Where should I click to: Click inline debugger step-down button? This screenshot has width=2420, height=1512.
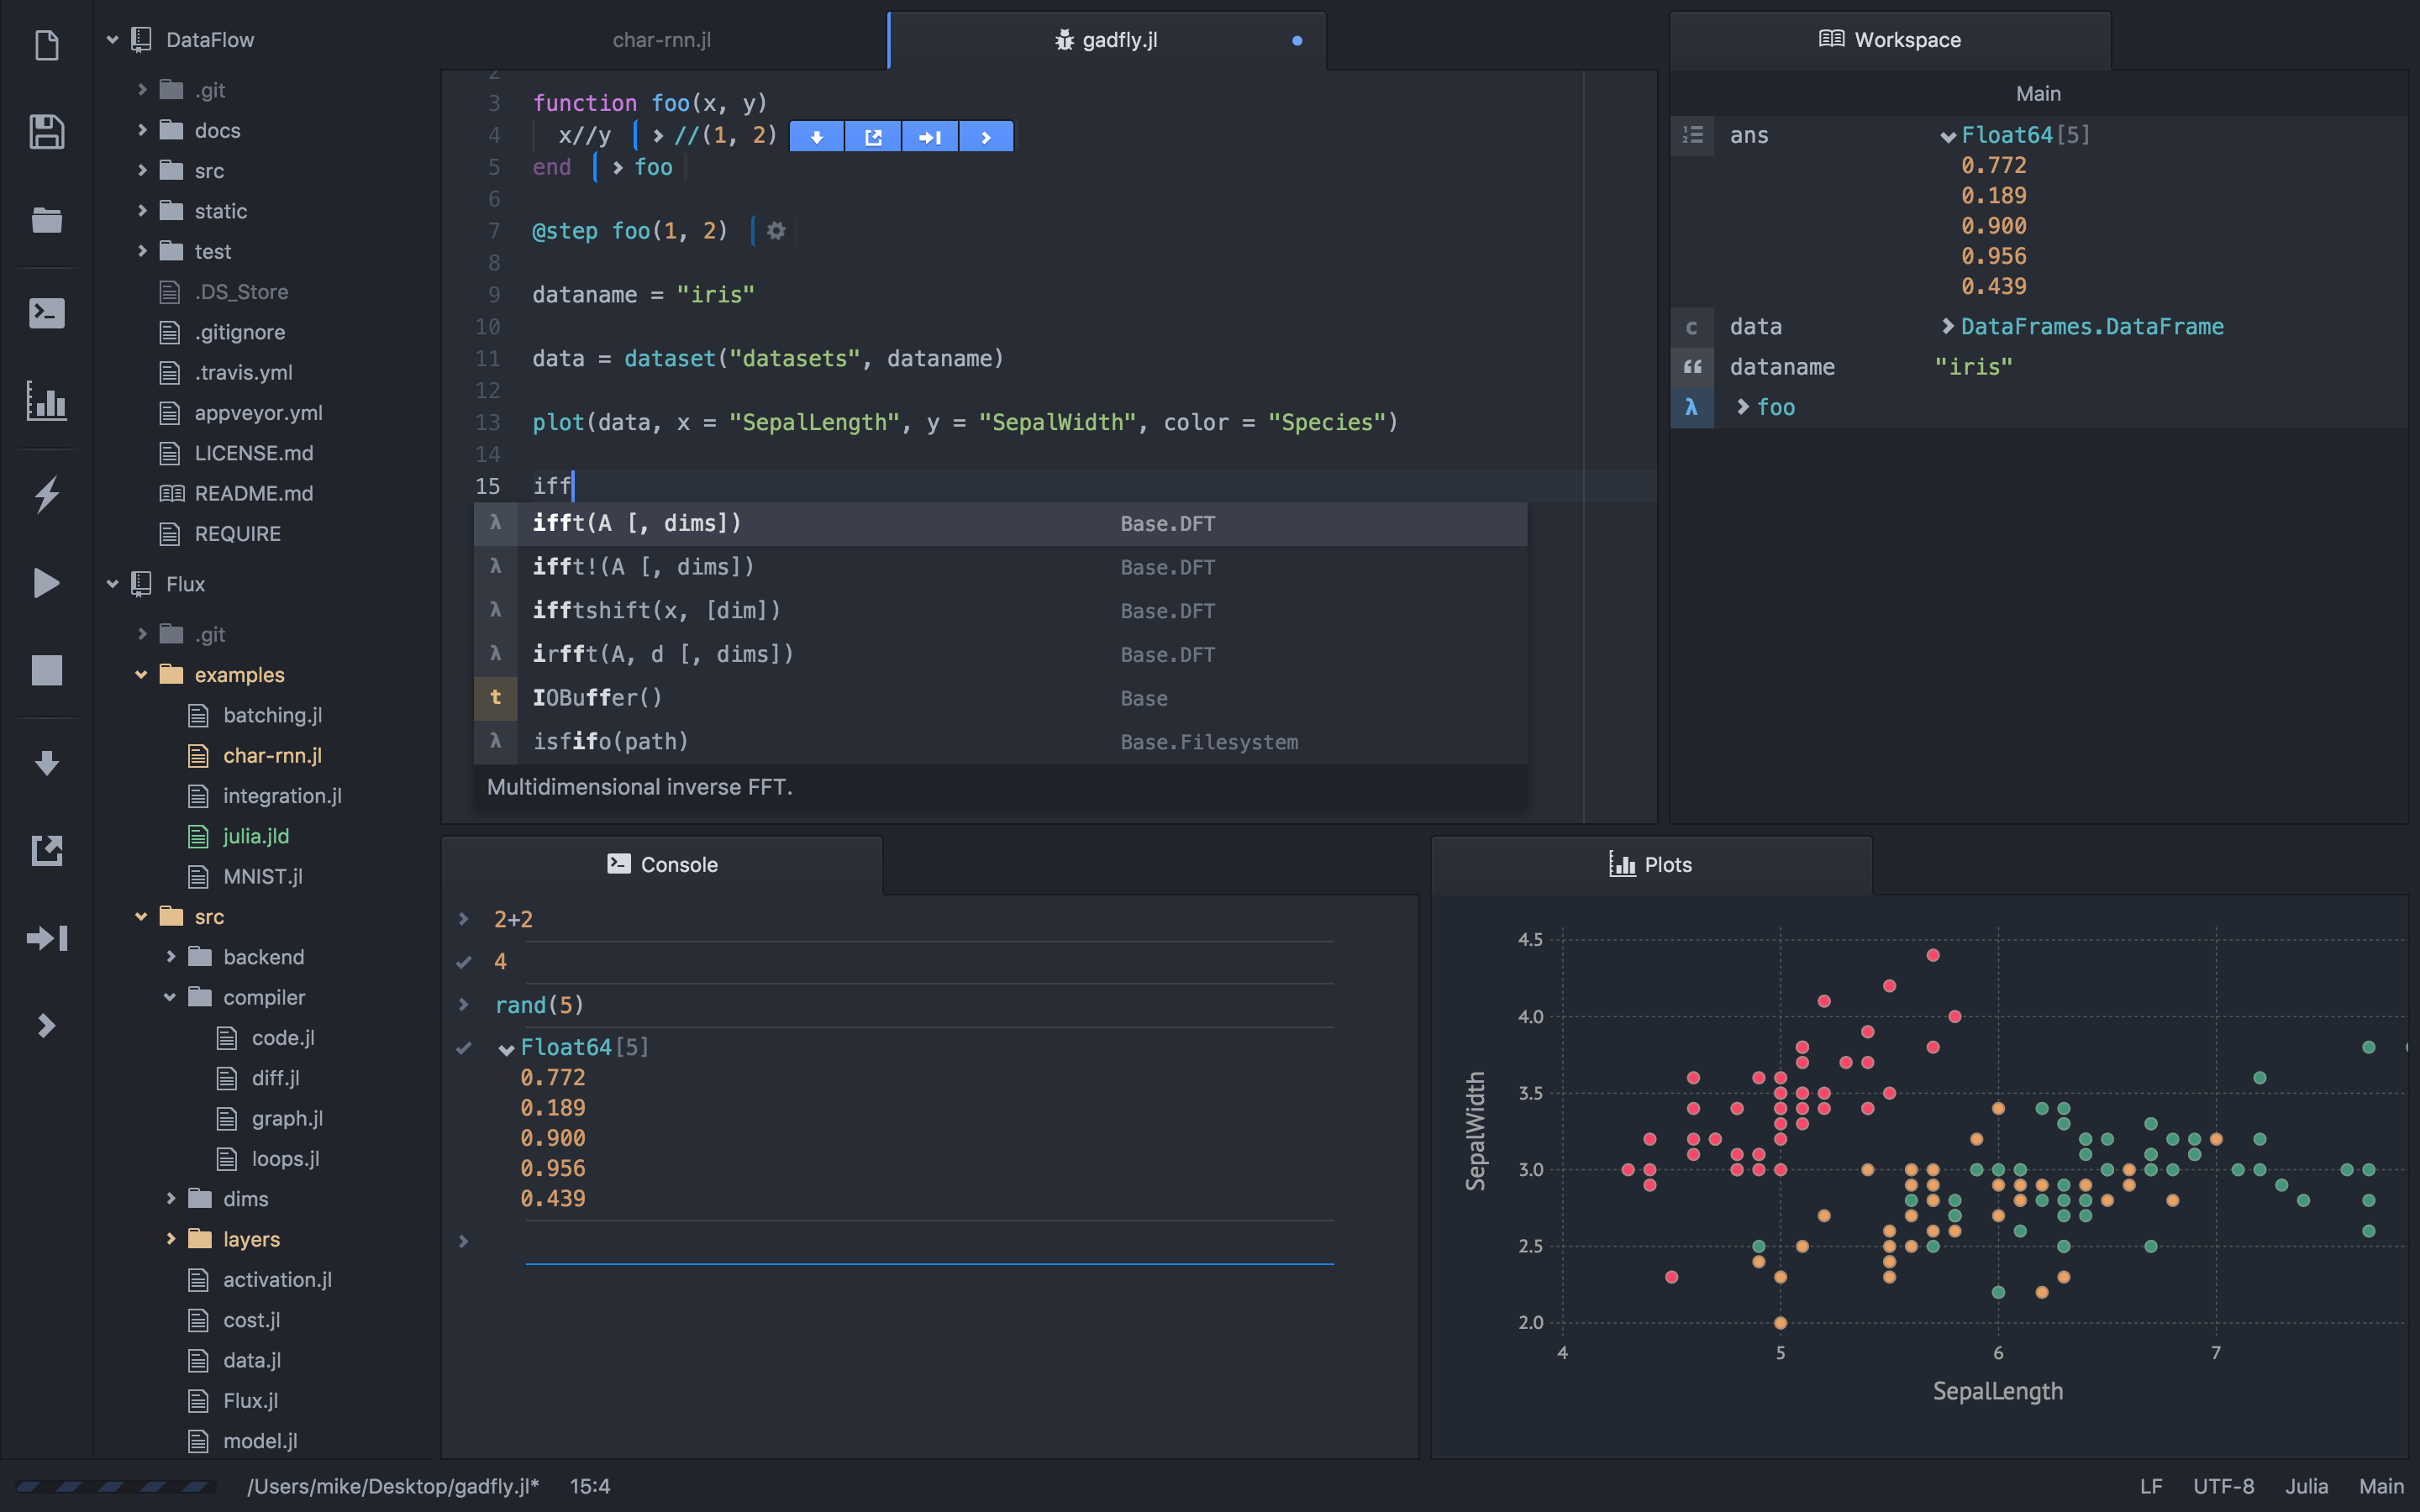tap(817, 137)
